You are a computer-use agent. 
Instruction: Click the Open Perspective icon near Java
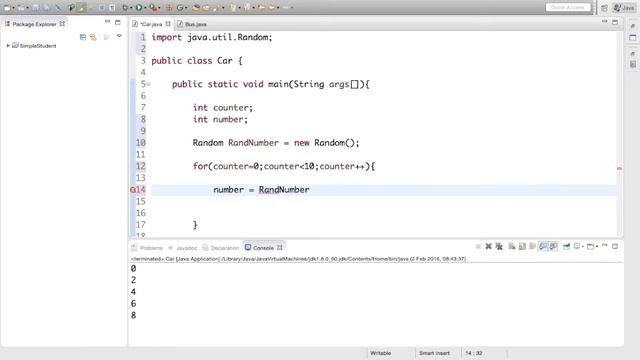tap(604, 8)
